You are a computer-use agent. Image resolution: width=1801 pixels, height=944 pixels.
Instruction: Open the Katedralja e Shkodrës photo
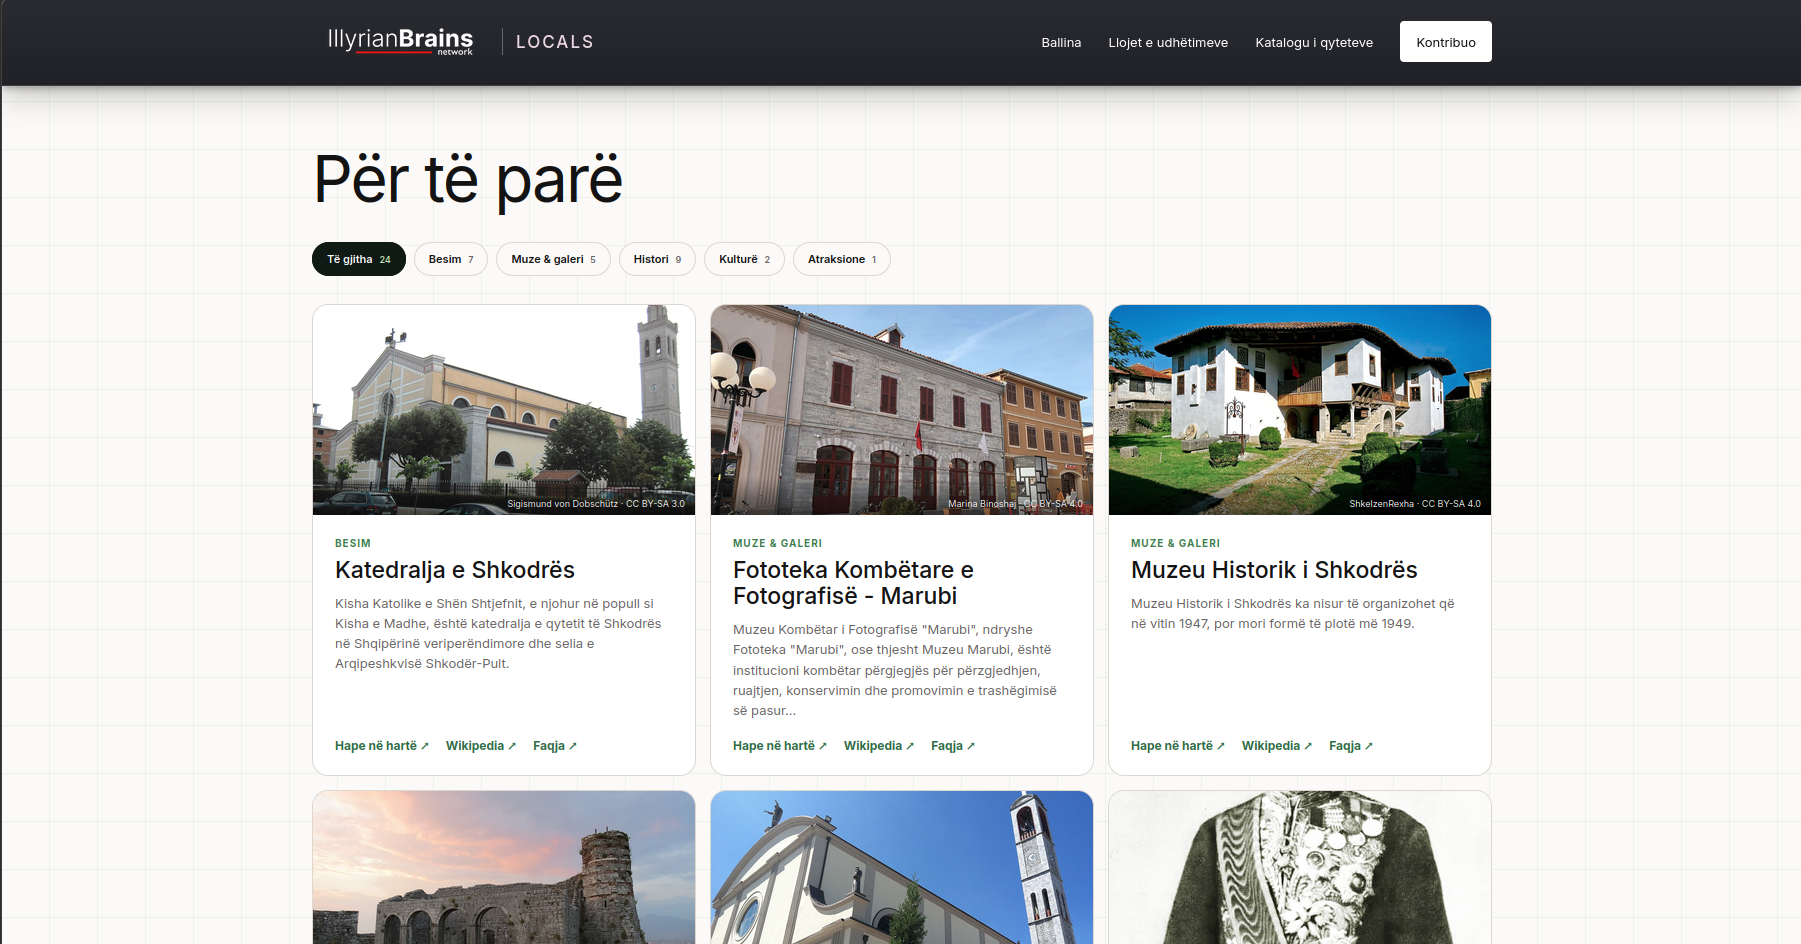(x=504, y=410)
